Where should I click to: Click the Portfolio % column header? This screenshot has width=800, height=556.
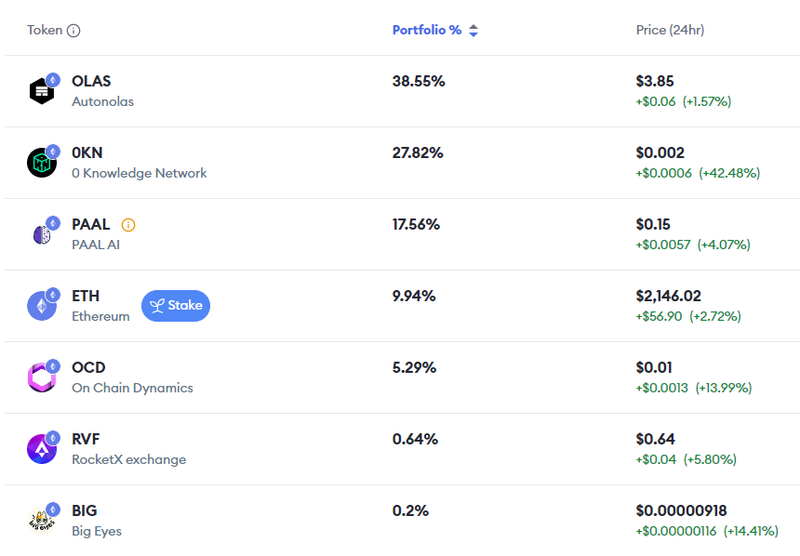click(427, 30)
